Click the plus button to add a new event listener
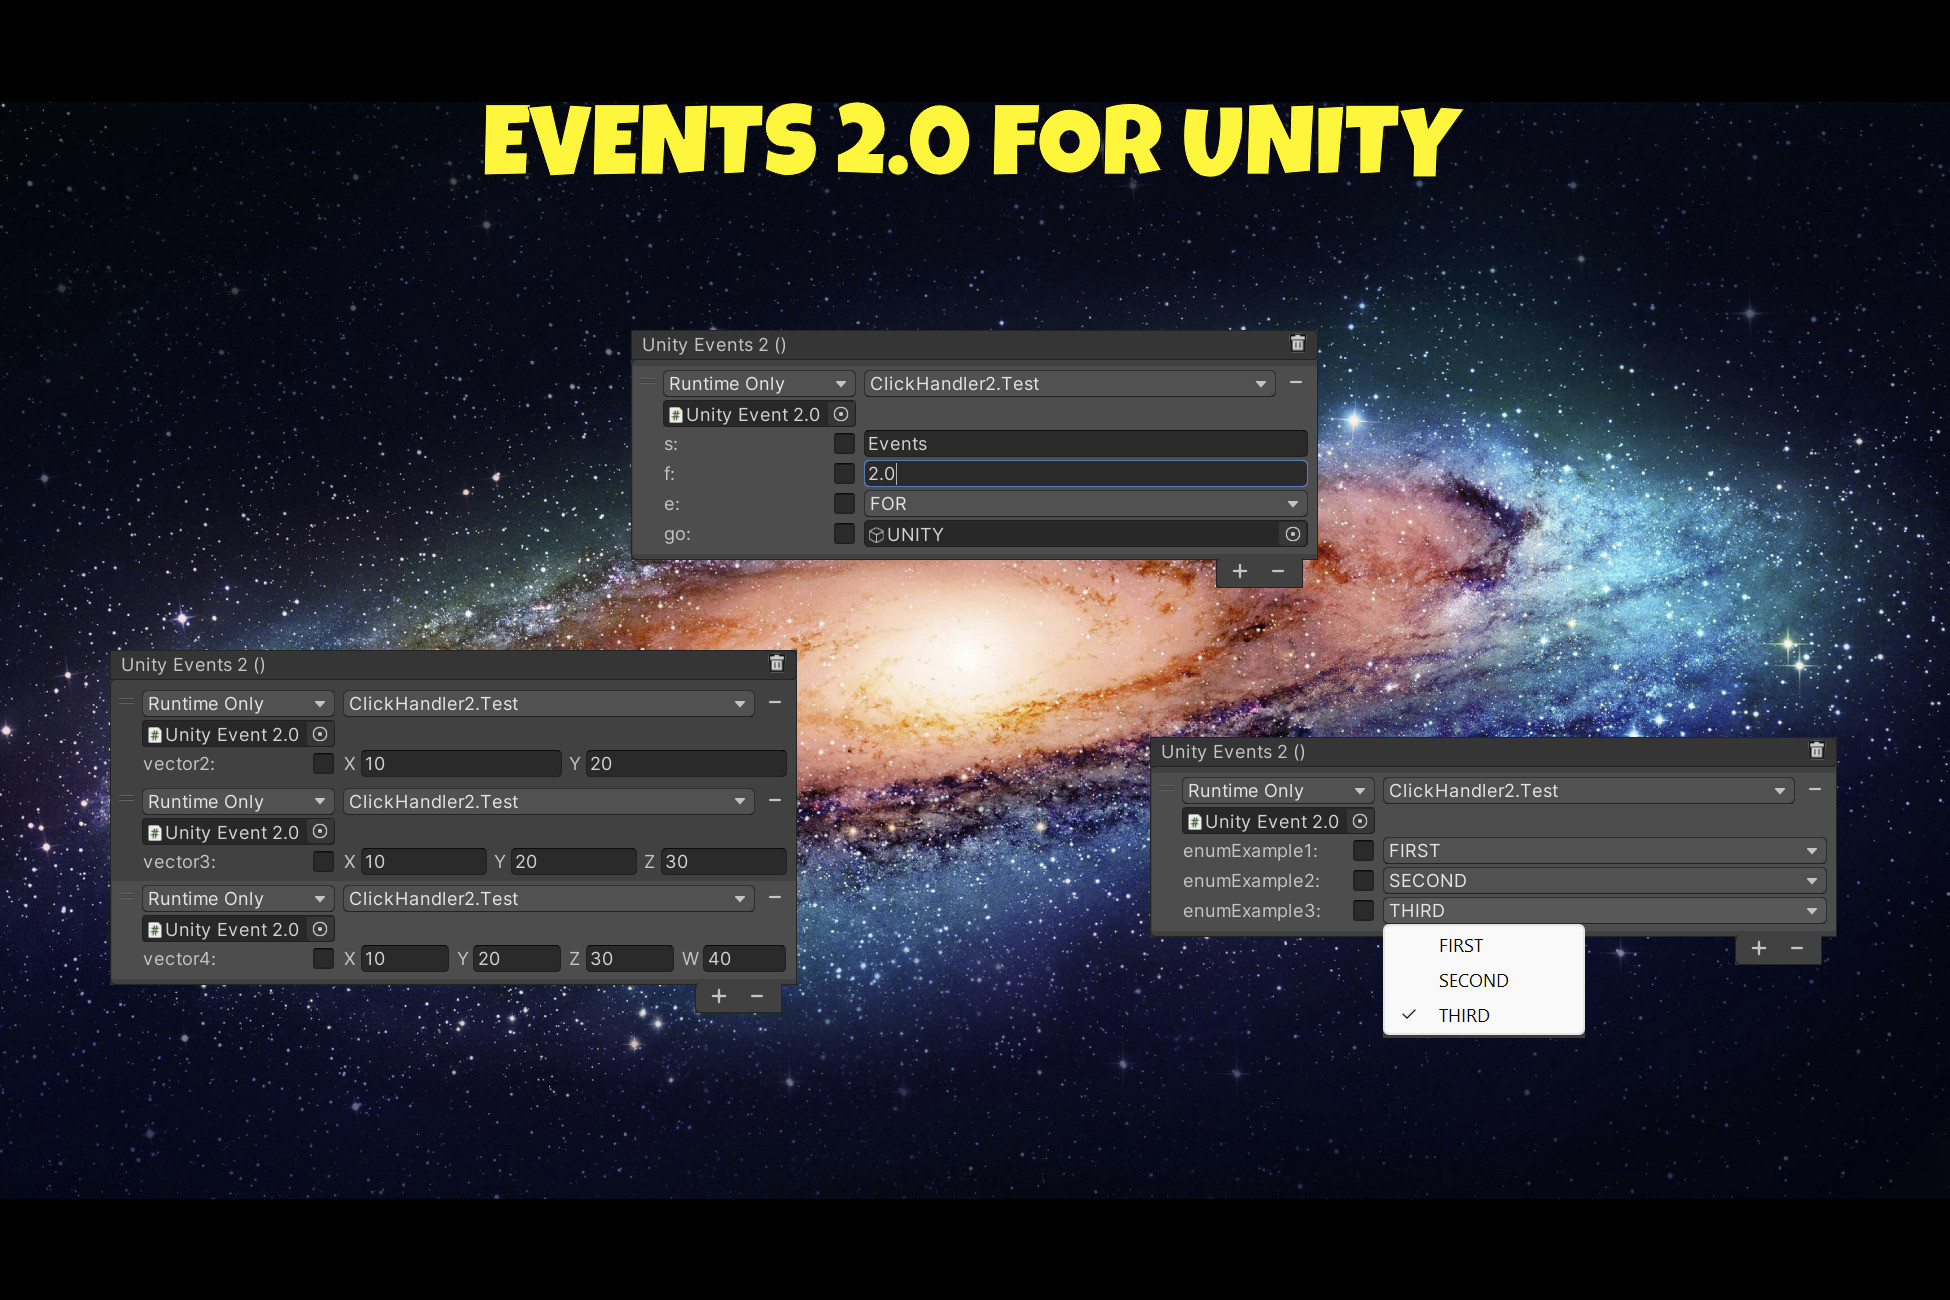 click(x=1240, y=570)
